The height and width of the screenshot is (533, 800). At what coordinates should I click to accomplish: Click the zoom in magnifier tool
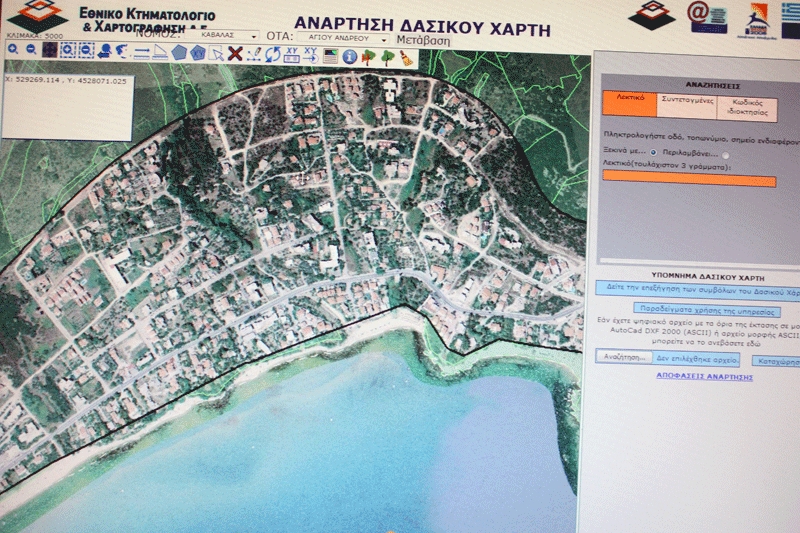coord(11,50)
